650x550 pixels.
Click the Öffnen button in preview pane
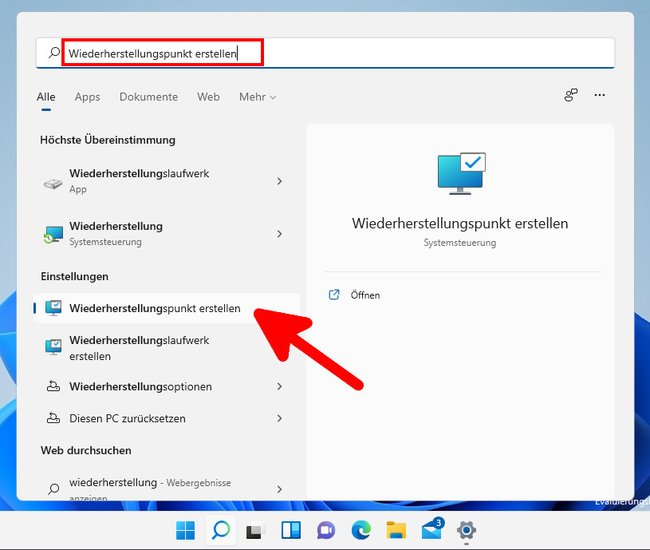365,295
